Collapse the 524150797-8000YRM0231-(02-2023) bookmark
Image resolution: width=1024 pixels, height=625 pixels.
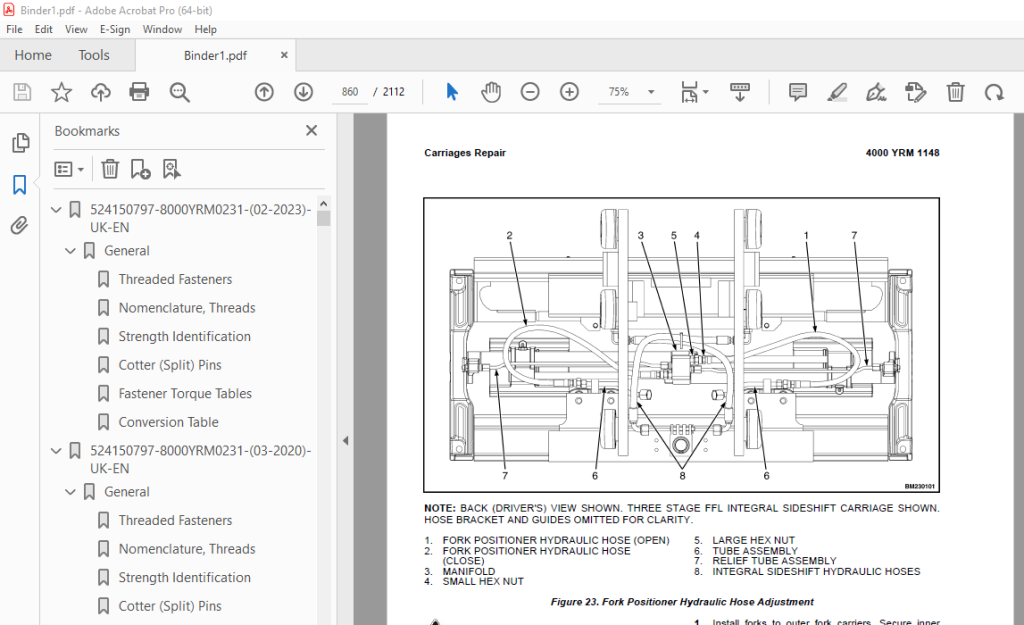coord(56,210)
